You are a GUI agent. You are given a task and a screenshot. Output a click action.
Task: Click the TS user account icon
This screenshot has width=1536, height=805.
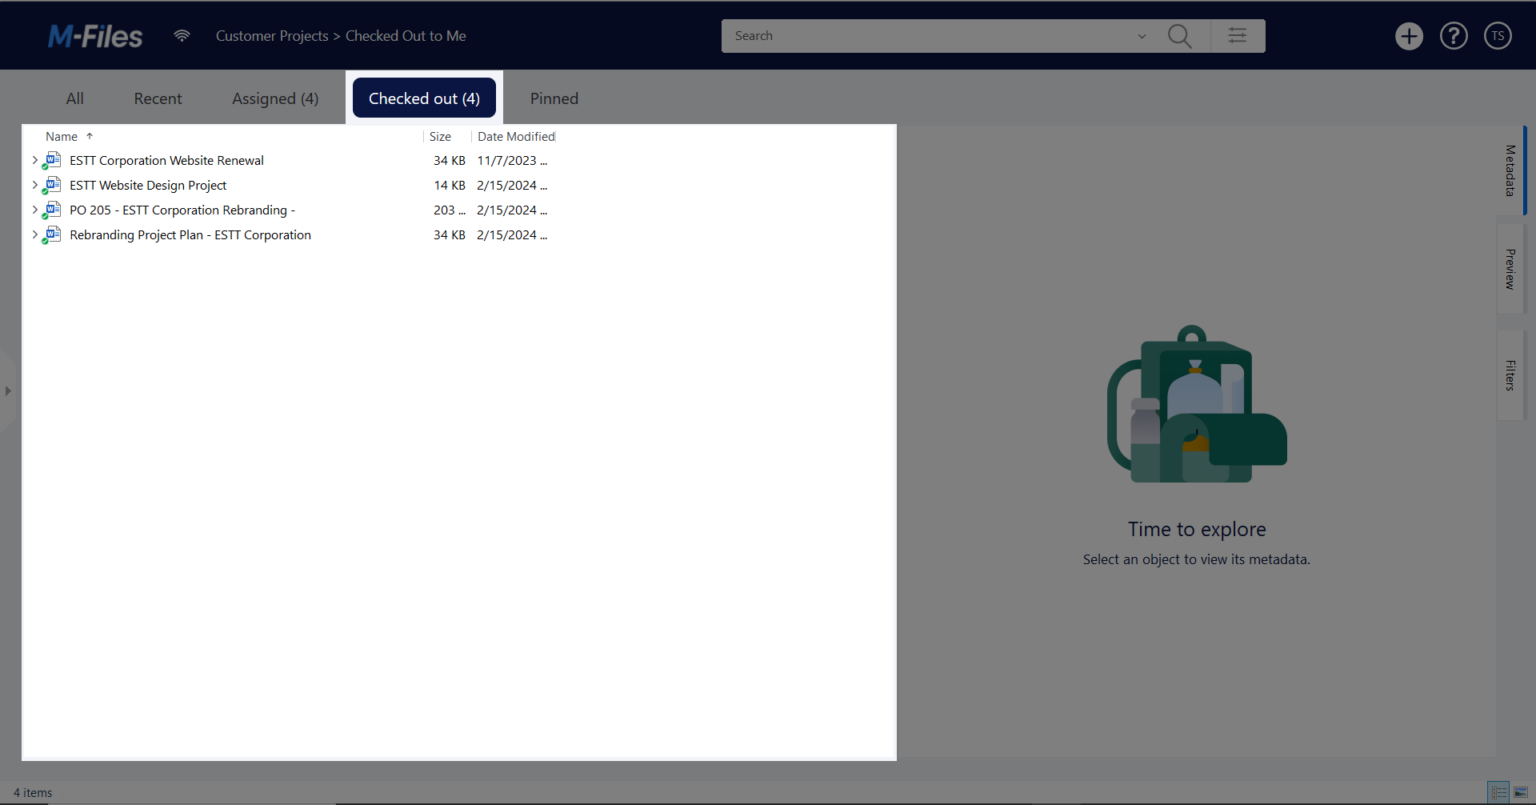coord(1497,35)
